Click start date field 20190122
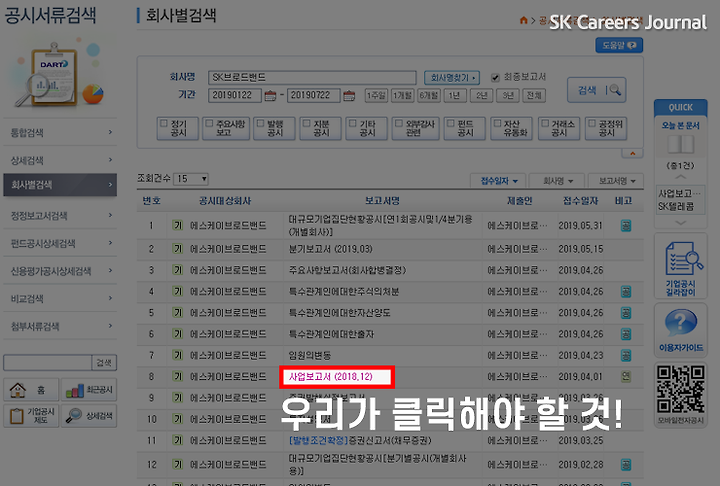The image size is (720, 486). click(x=235, y=96)
